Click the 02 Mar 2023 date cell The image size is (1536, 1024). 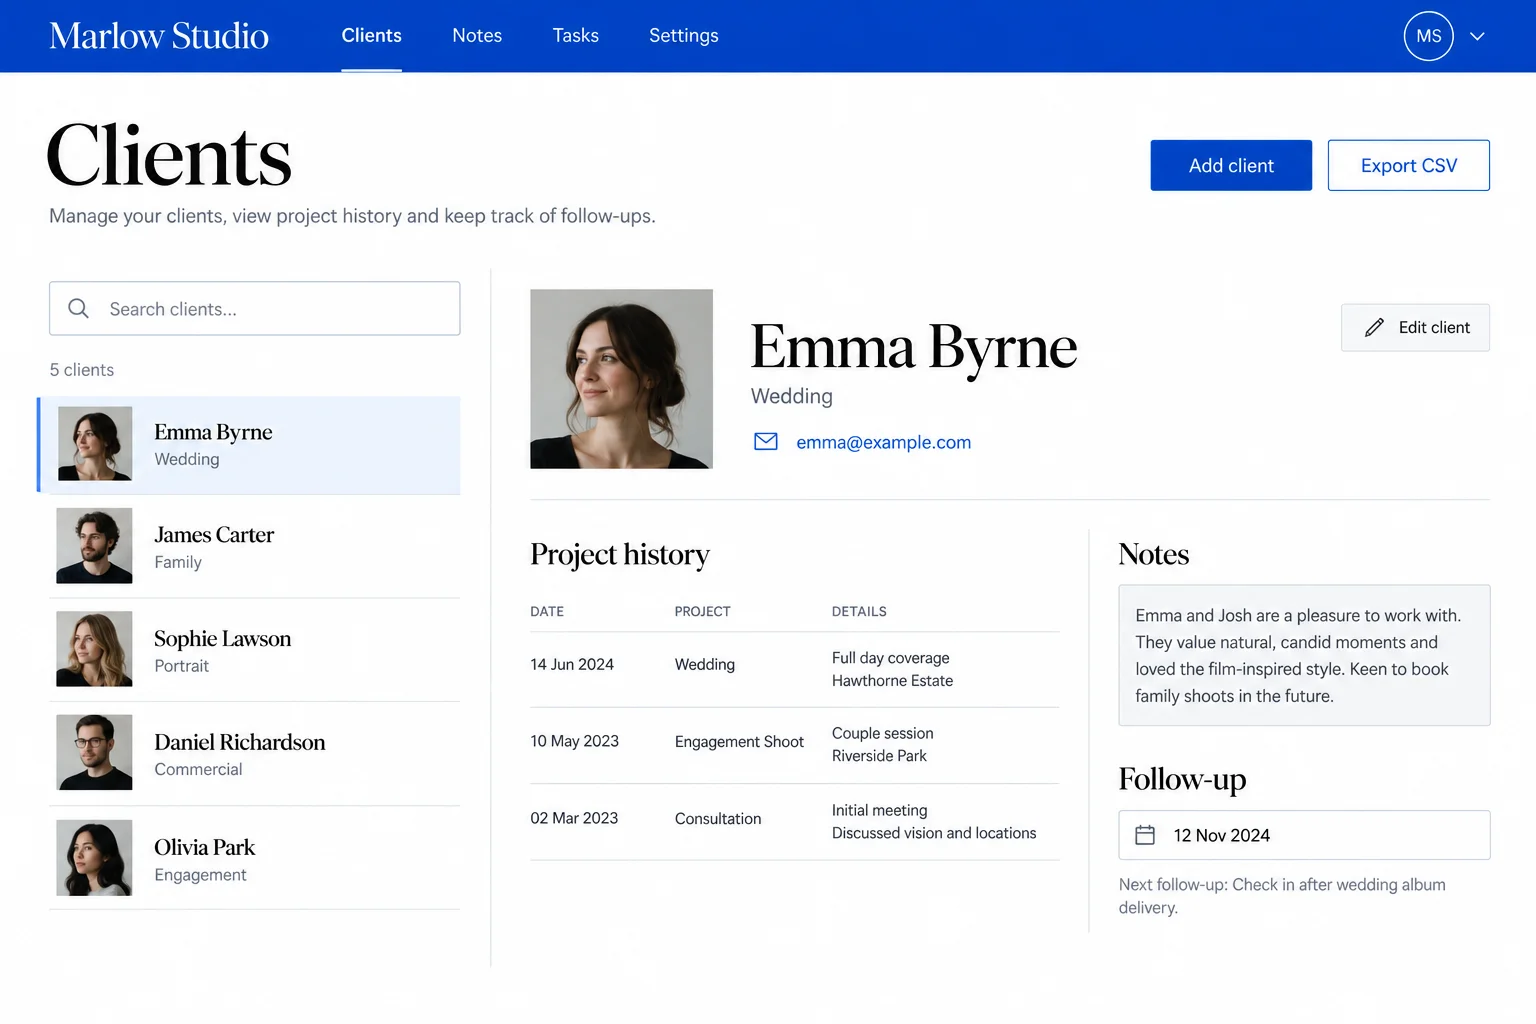point(574,818)
